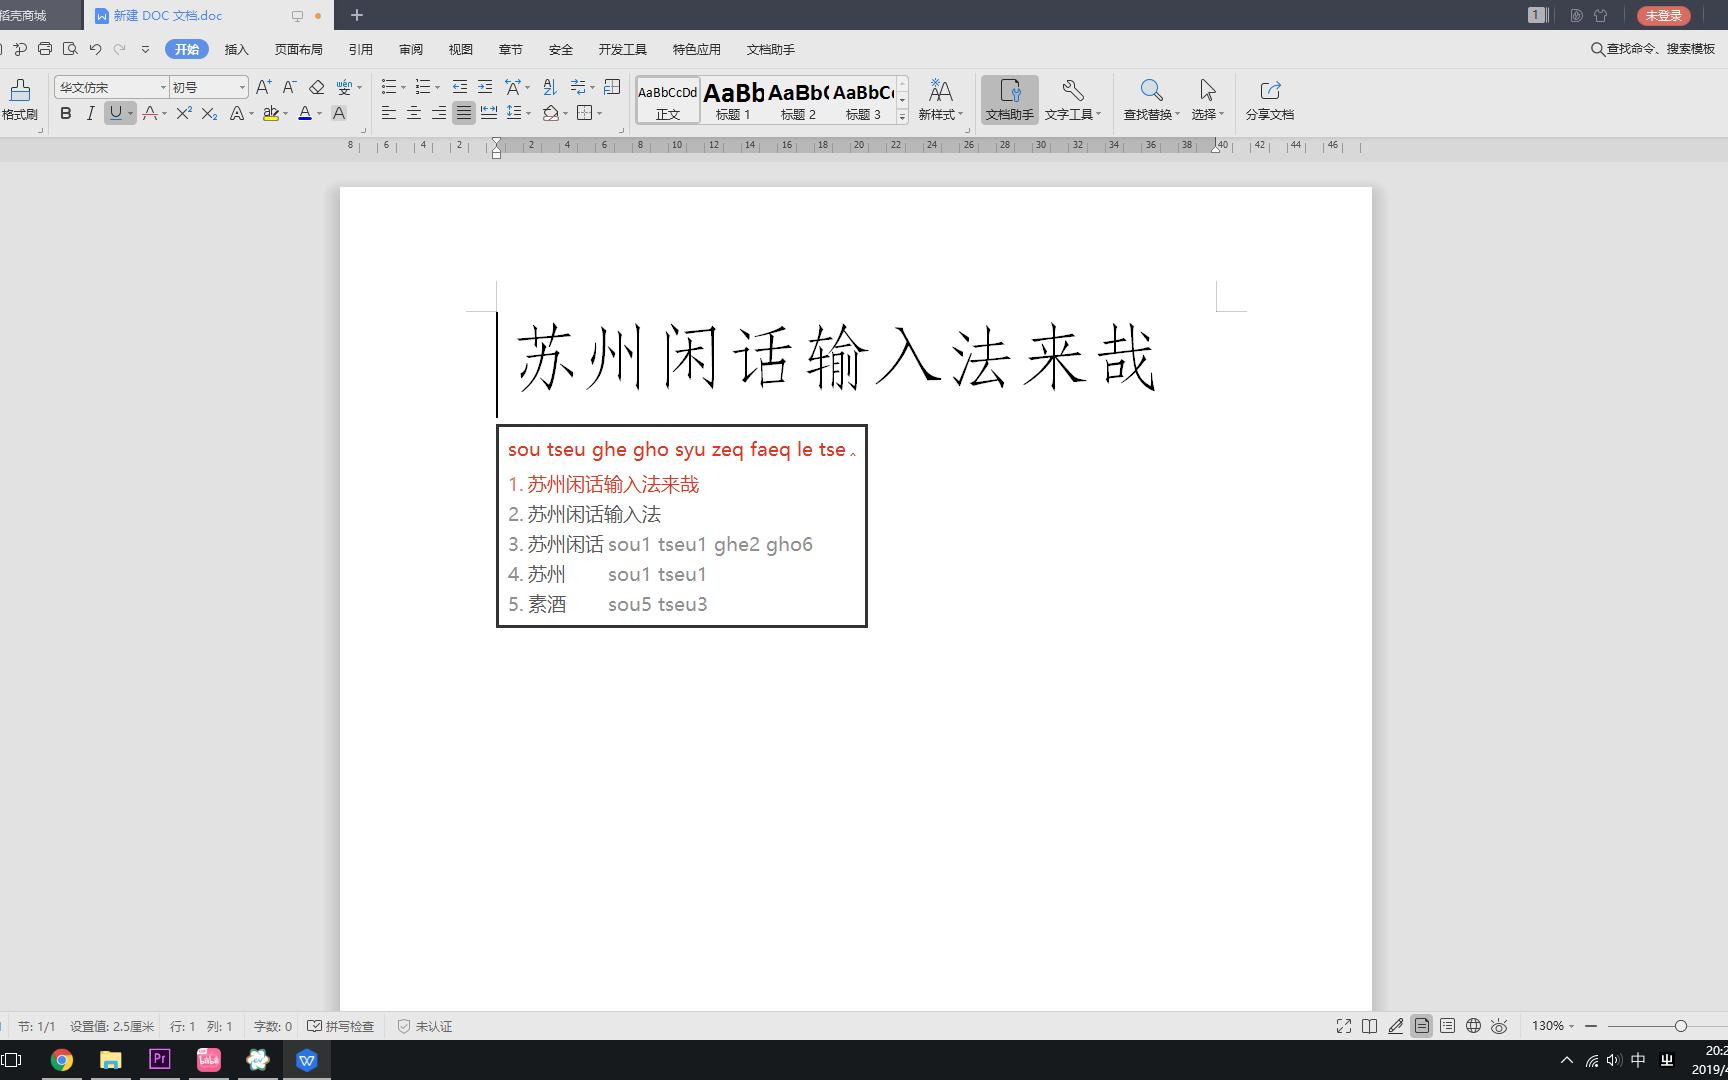Toggle strikethrough text button

[149, 113]
